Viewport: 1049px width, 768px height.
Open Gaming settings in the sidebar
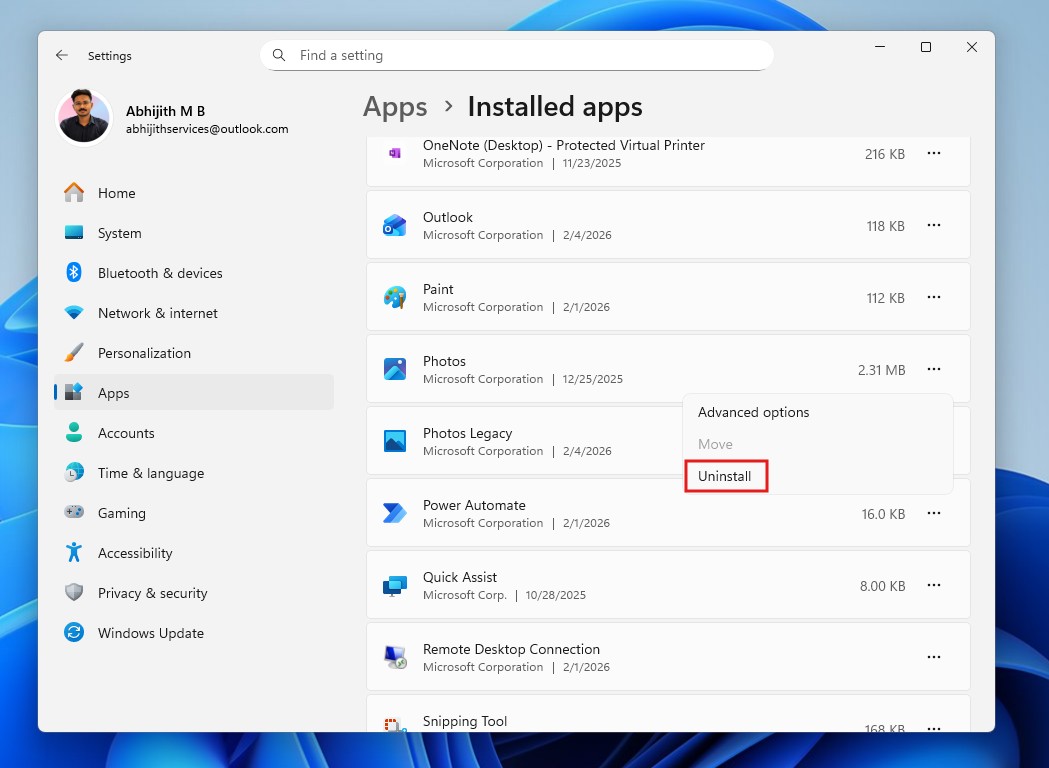pyautogui.click(x=123, y=513)
